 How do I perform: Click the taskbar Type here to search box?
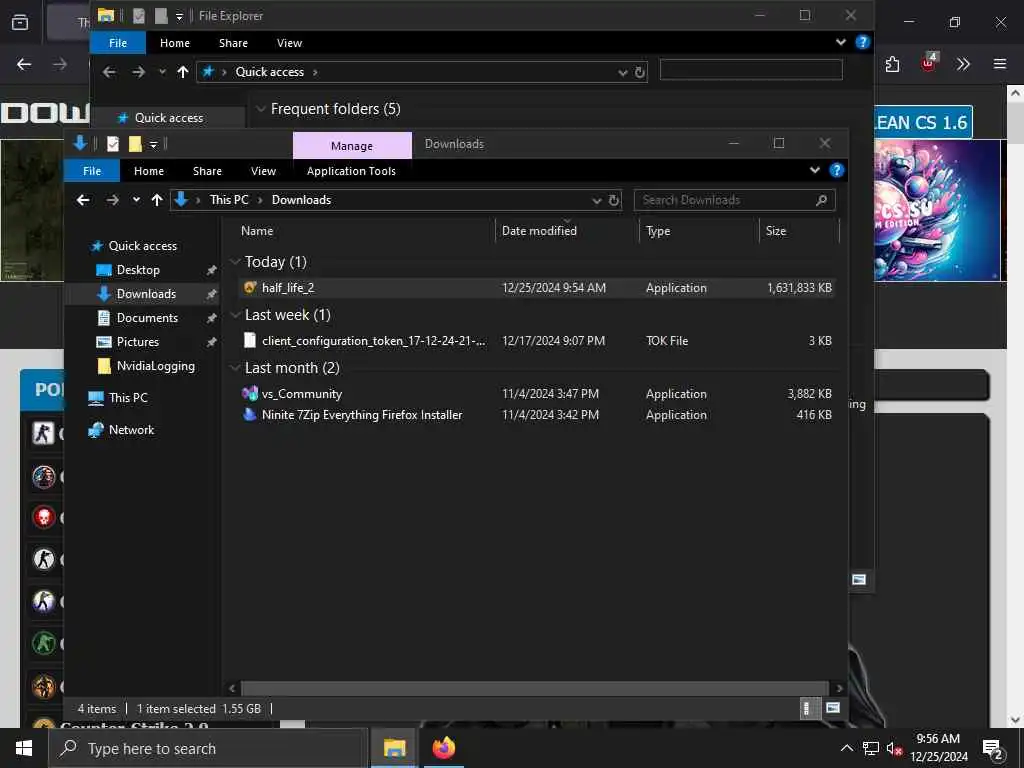click(x=208, y=748)
